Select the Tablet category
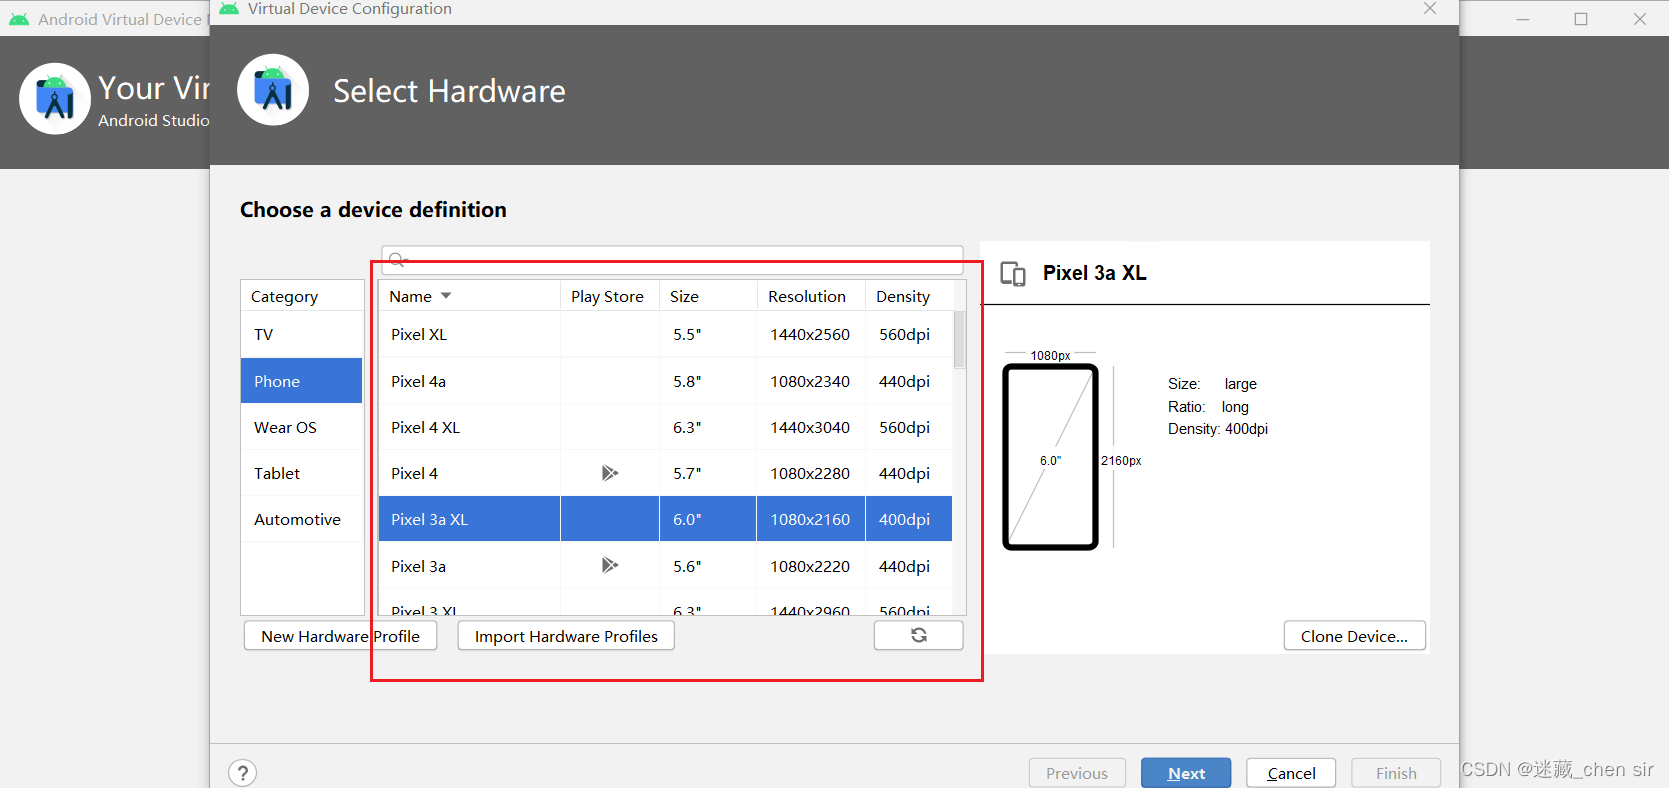Image resolution: width=1669 pixels, height=788 pixels. point(301,473)
